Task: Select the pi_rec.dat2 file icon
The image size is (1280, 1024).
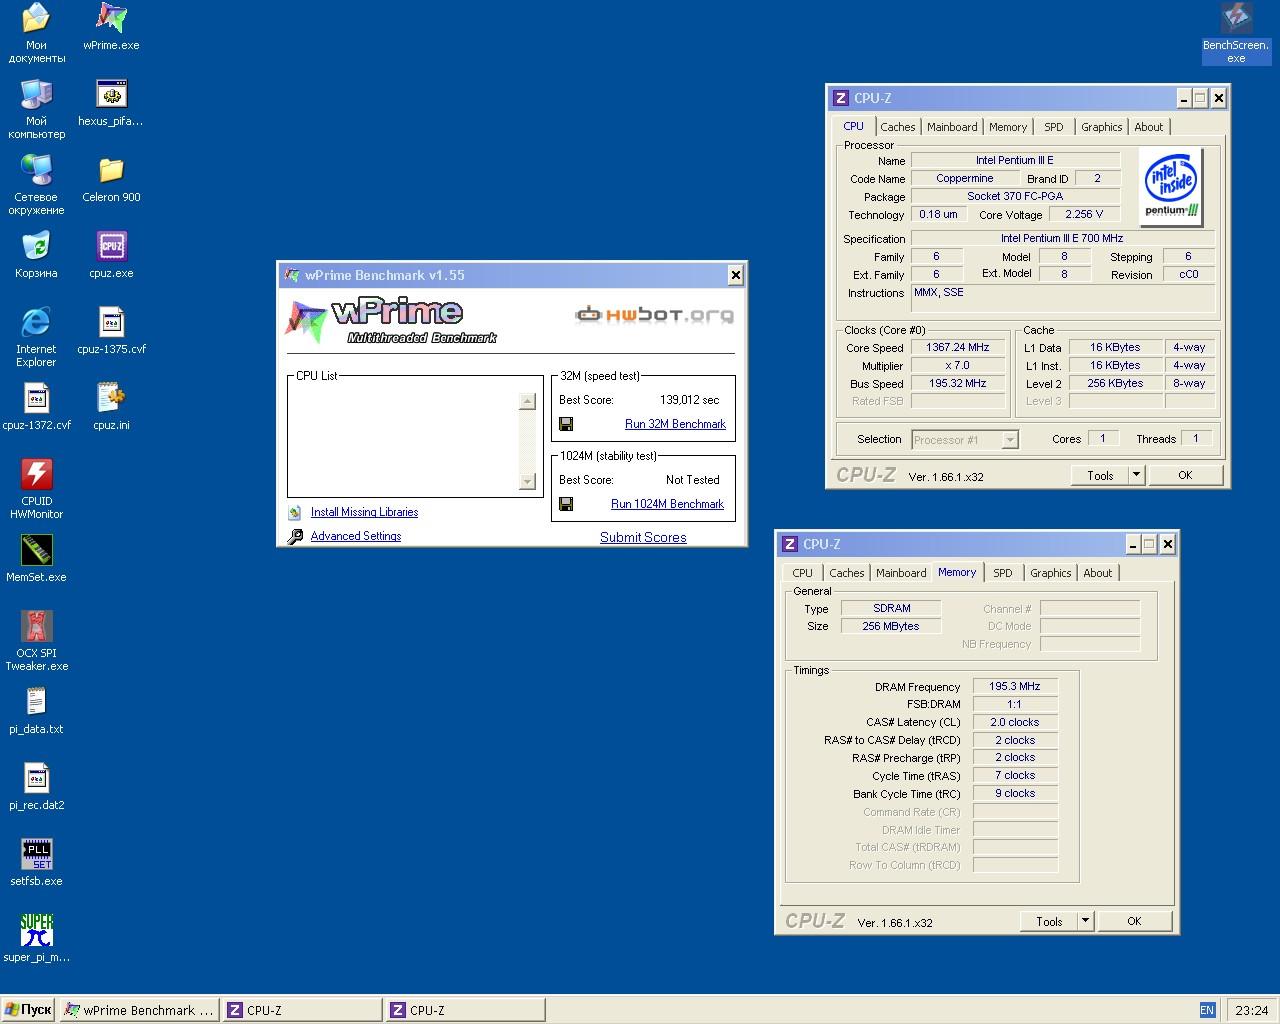Action: (x=36, y=787)
